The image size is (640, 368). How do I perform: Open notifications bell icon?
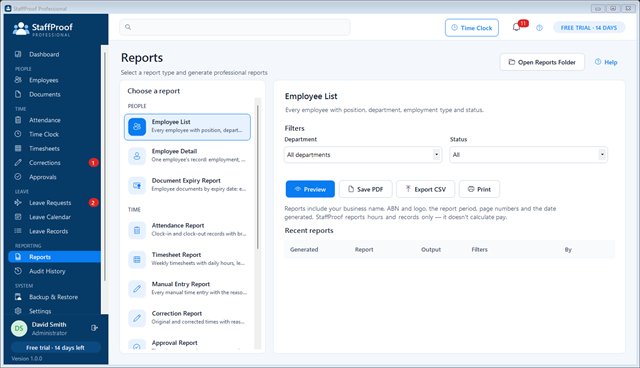pyautogui.click(x=516, y=27)
